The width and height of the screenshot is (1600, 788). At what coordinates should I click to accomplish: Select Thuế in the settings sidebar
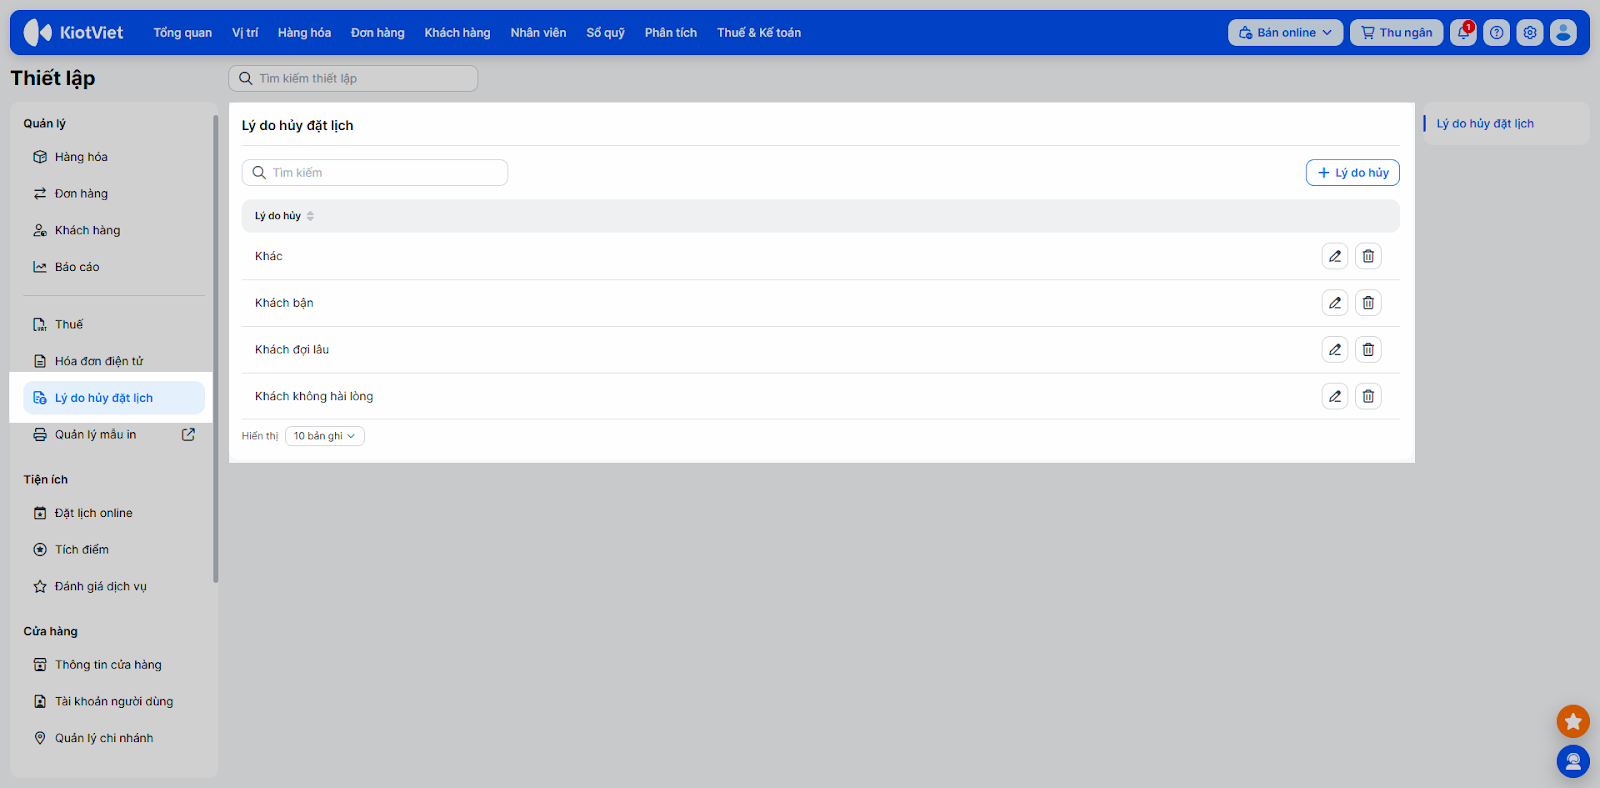click(114, 324)
